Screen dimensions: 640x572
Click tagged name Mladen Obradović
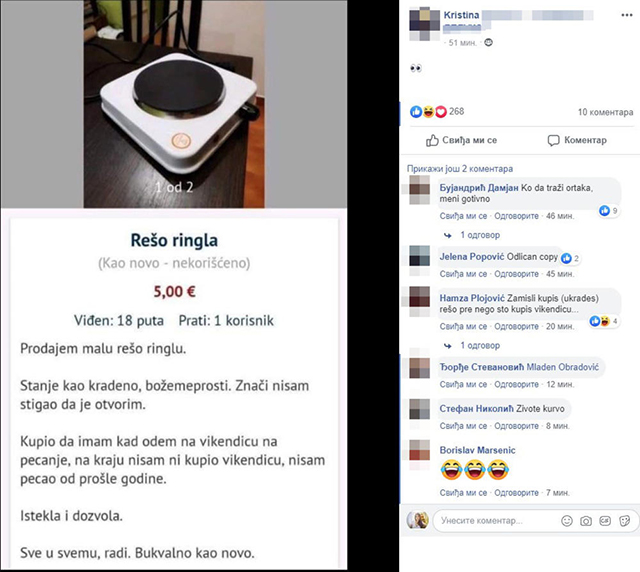click(562, 367)
